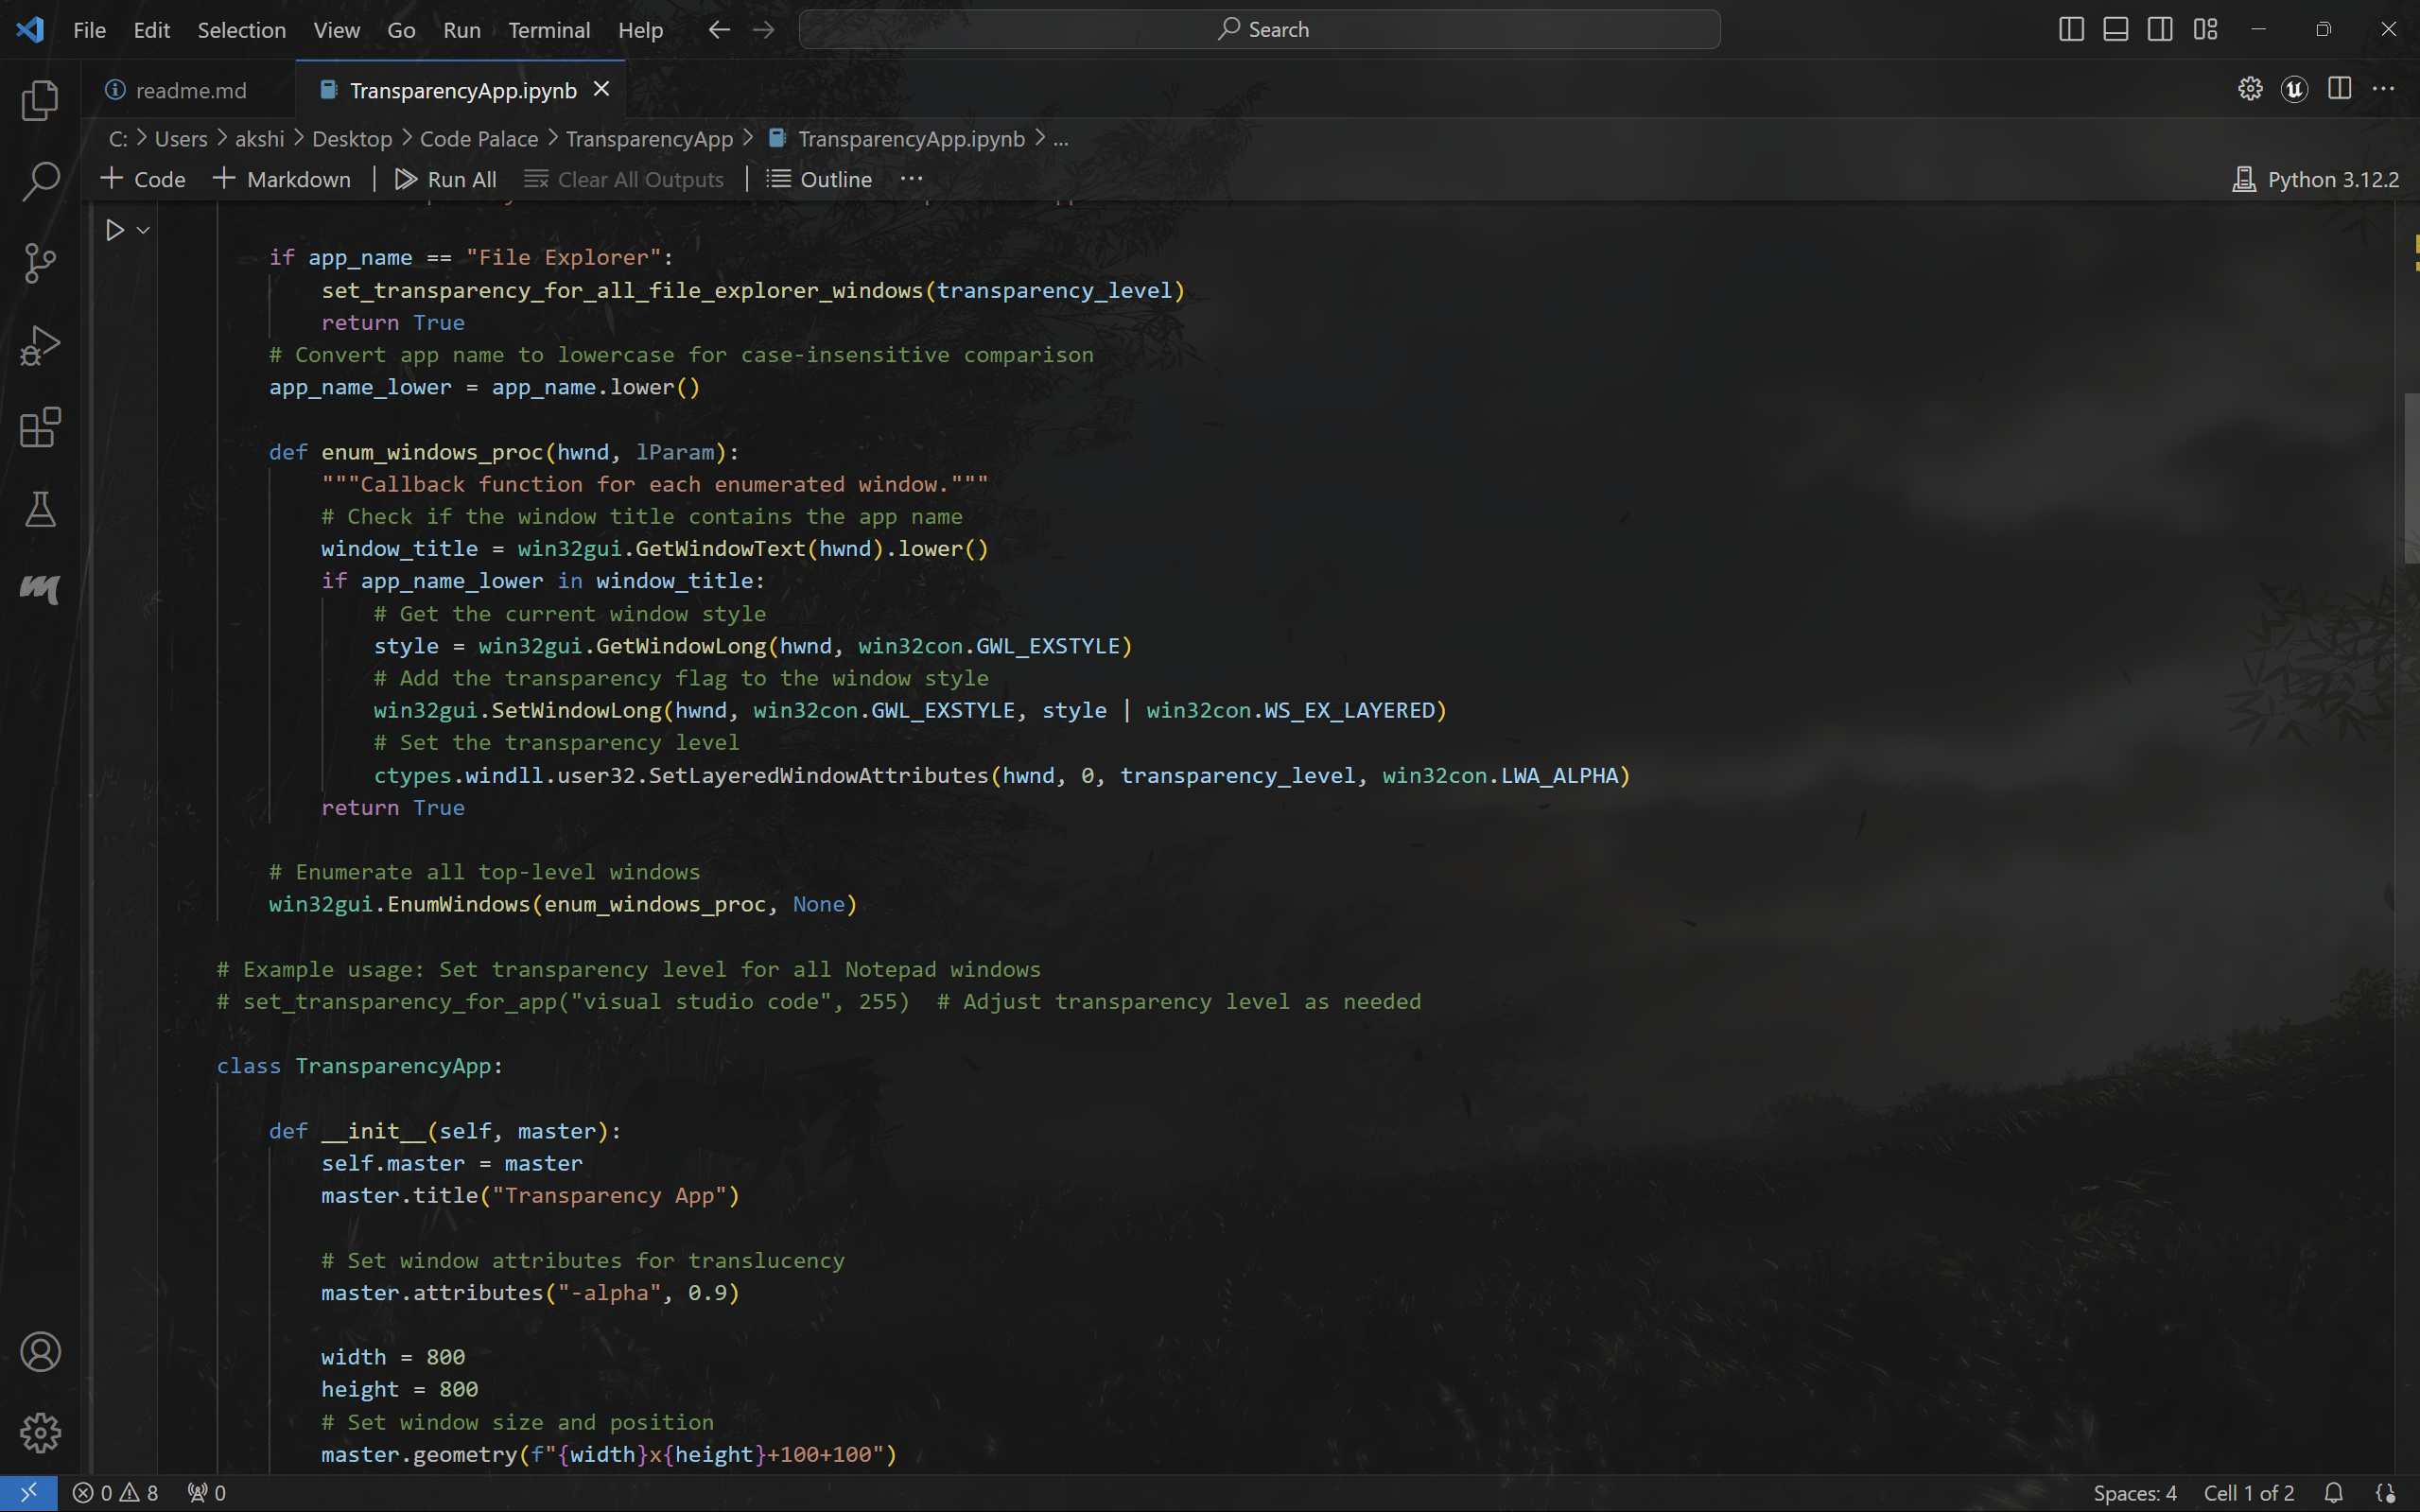
Task: Click the circled U icon in editor toolbar
Action: [2294, 89]
